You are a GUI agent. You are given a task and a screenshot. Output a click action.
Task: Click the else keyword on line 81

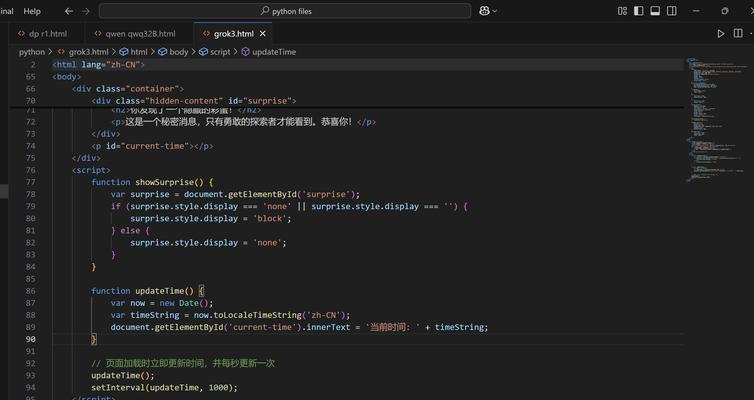130,231
